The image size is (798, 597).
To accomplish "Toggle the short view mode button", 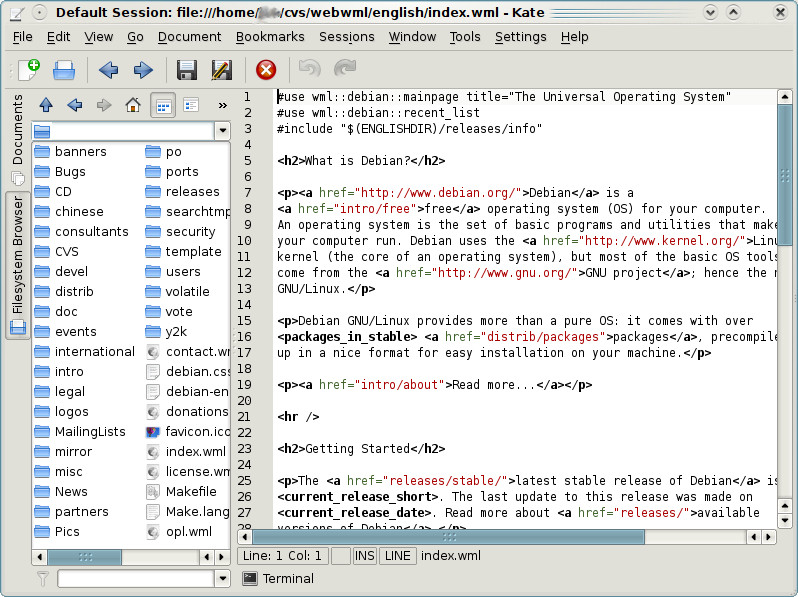I will pos(163,105).
